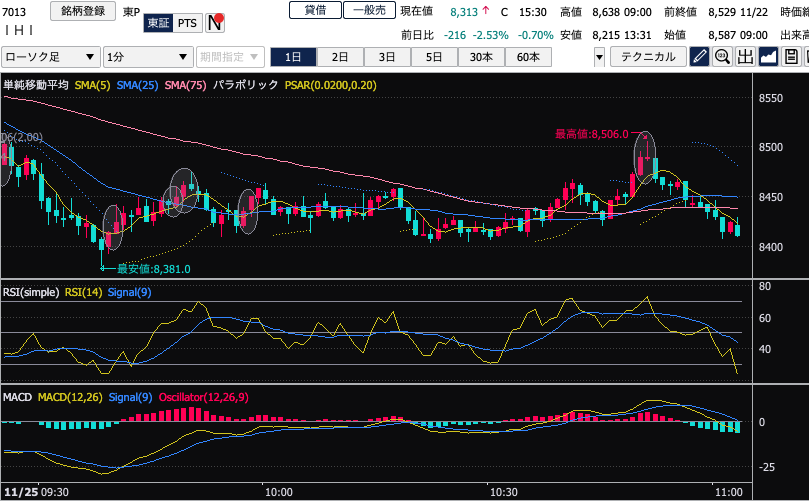Click the 最高値 8,506.0 candle marker
This screenshot has width=809, height=501.
point(645,154)
